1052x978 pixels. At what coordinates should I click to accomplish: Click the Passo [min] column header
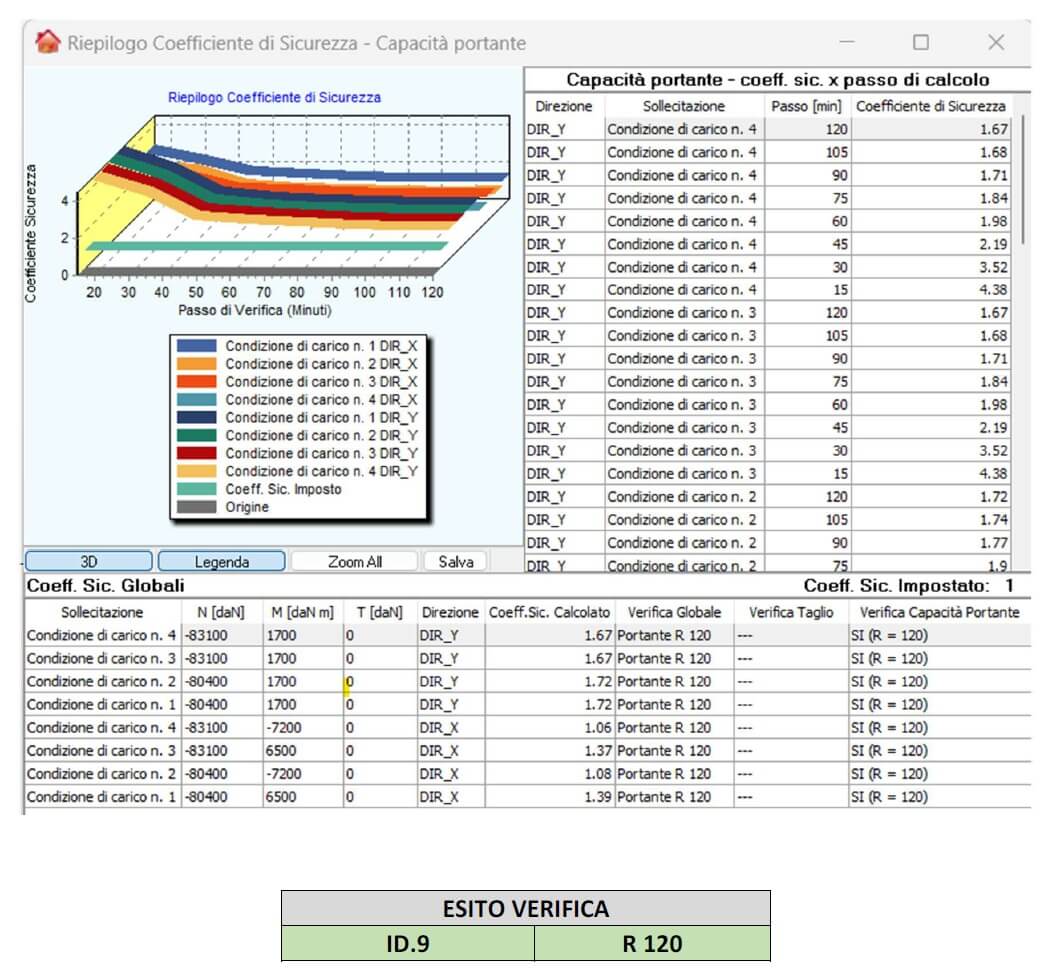[x=806, y=106]
